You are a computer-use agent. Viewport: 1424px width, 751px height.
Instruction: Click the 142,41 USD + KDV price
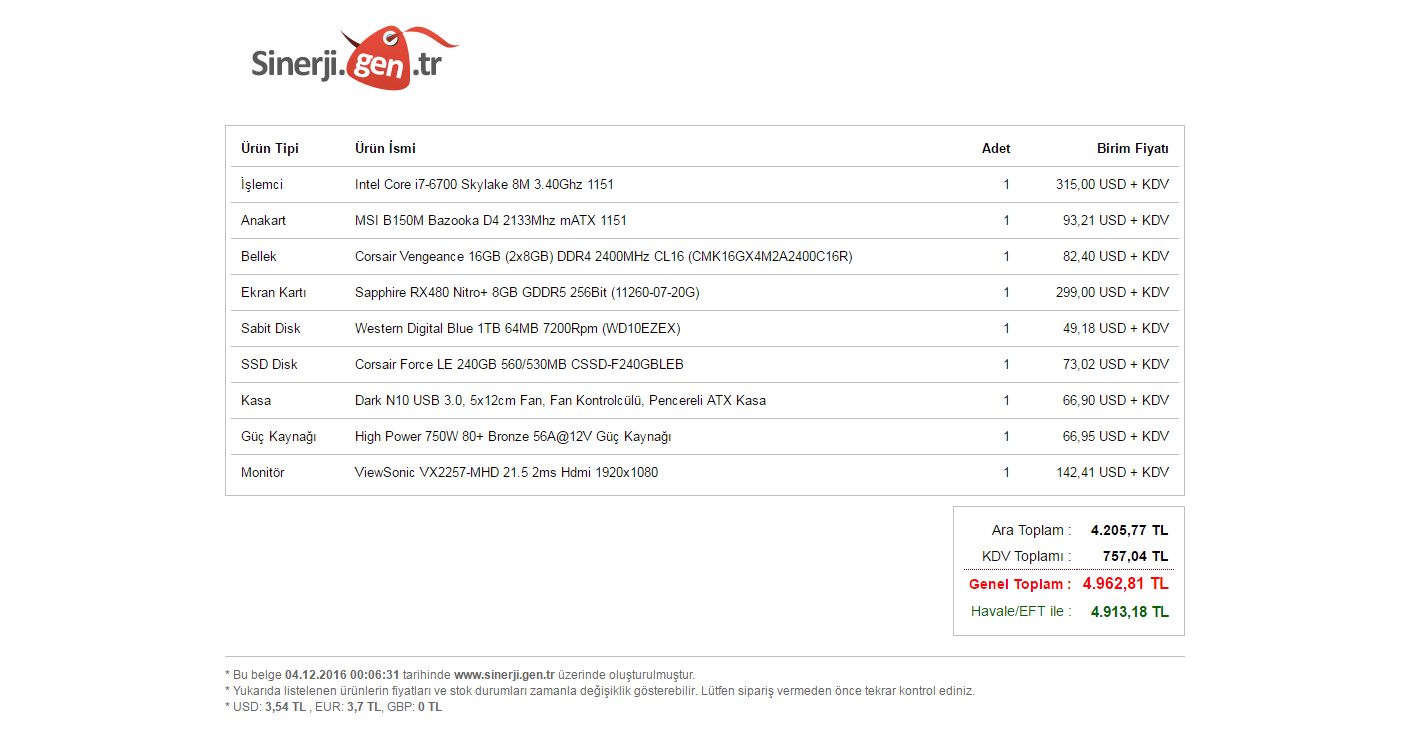[1112, 473]
